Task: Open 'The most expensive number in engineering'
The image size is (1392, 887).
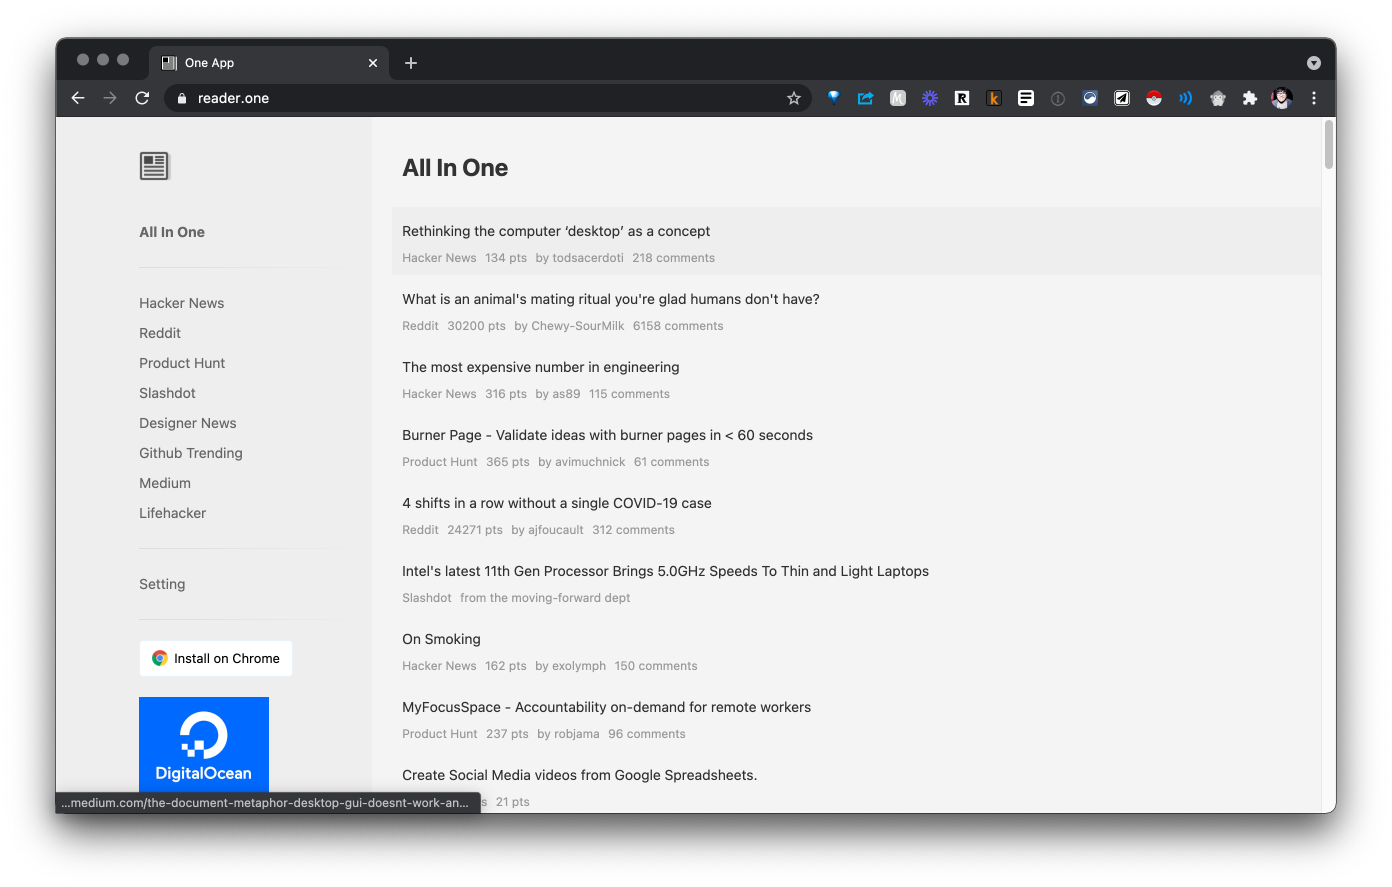Action: tap(541, 367)
